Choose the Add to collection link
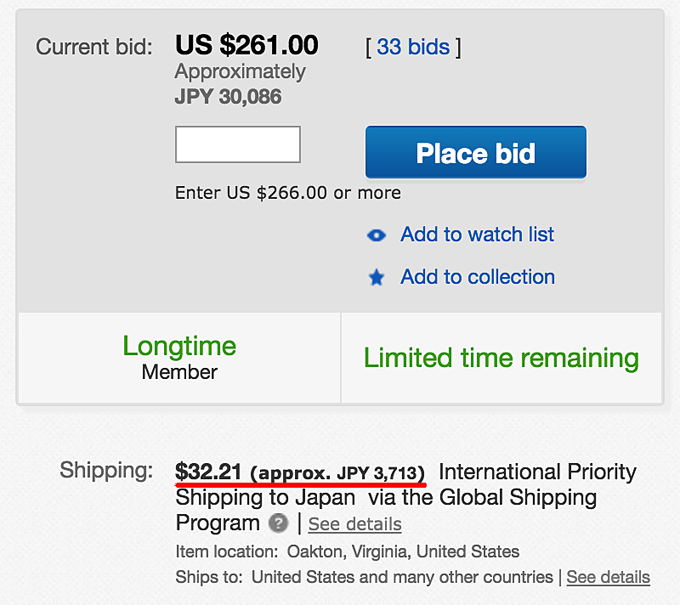The height and width of the screenshot is (605, 680). 477,277
